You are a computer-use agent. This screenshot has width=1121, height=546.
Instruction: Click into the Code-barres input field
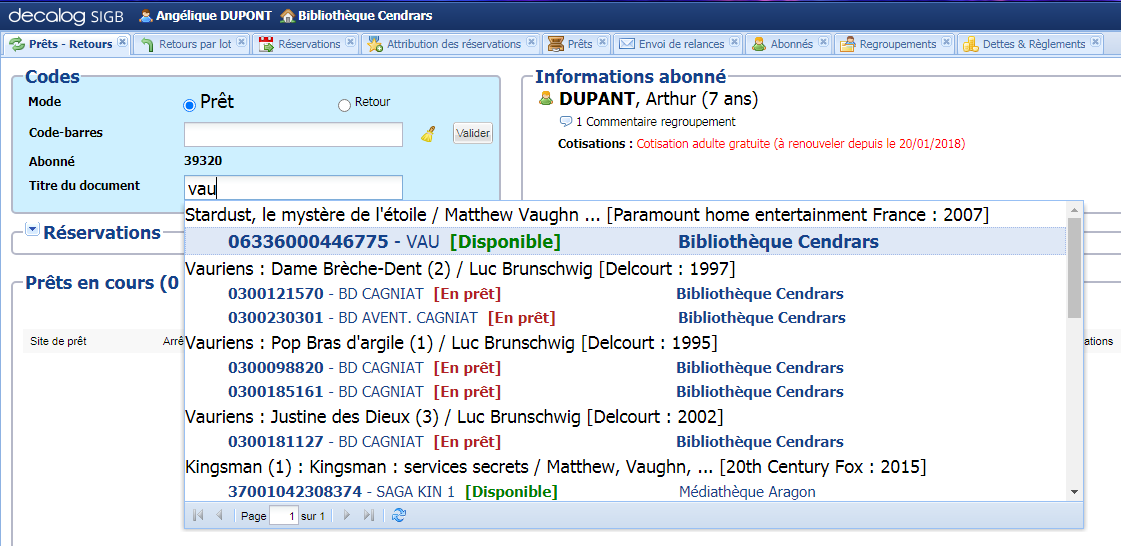click(293, 134)
